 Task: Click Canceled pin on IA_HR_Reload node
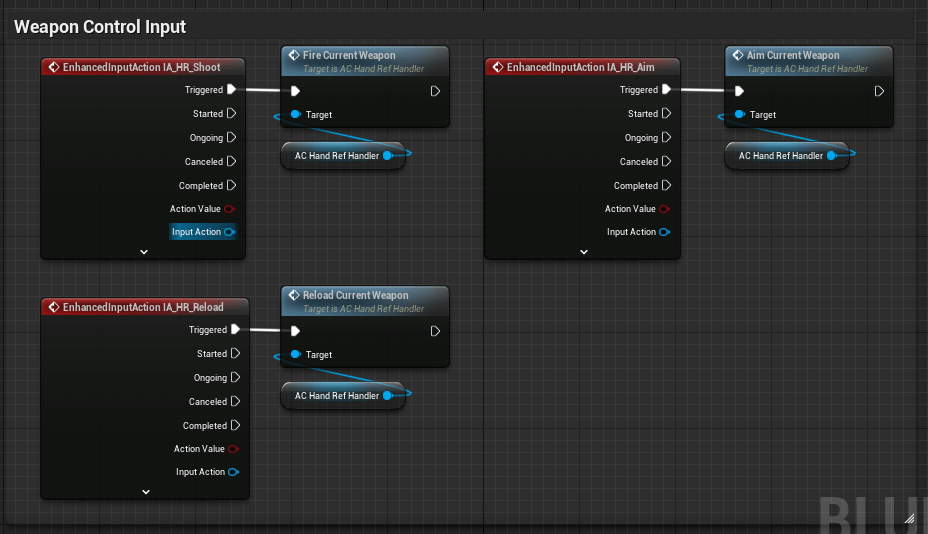click(235, 402)
